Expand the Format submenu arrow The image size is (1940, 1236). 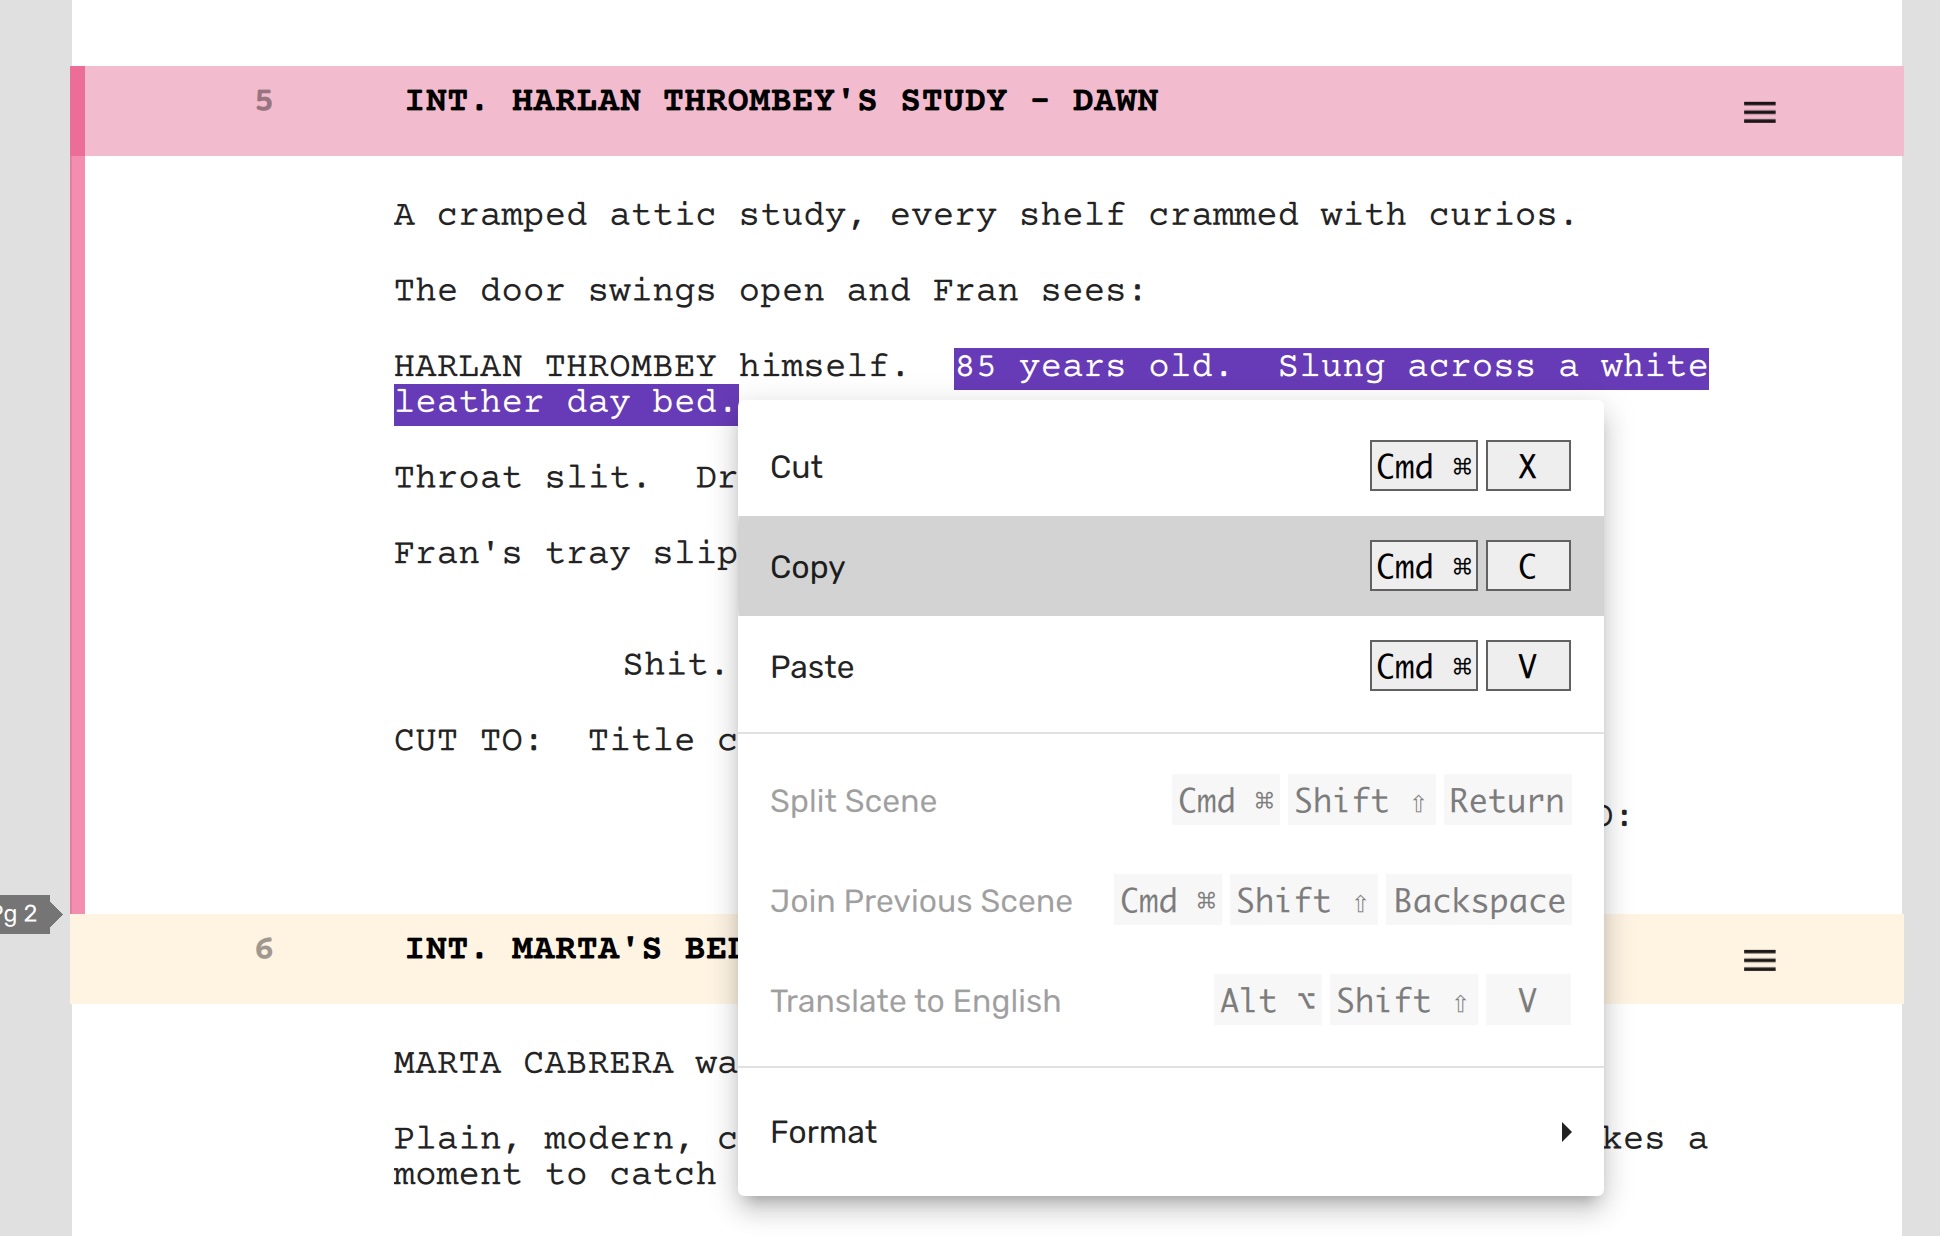pyautogui.click(x=1566, y=1132)
